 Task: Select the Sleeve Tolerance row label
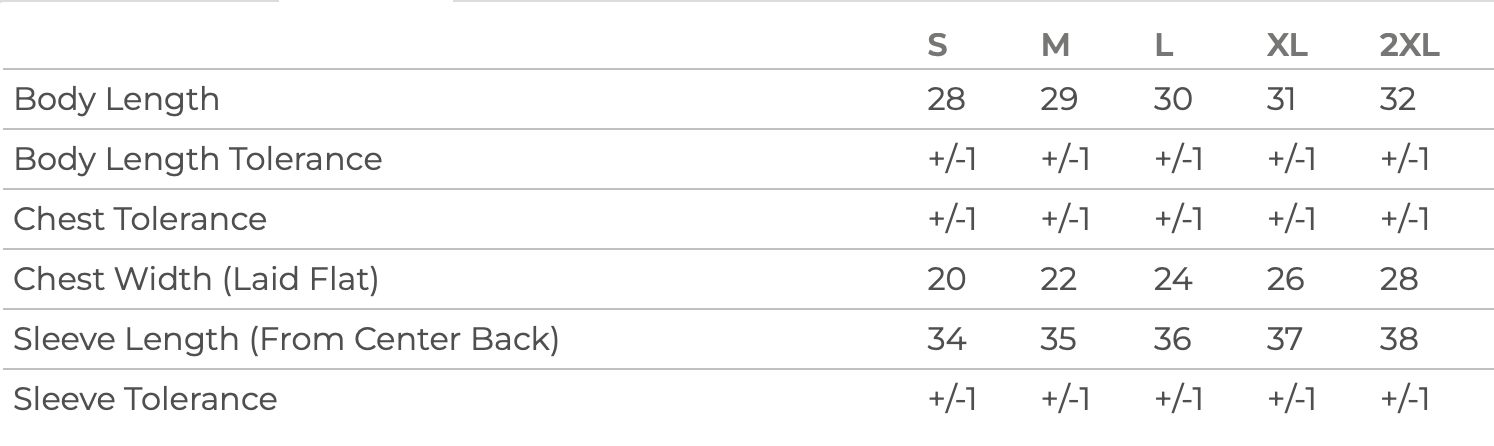[x=145, y=399]
